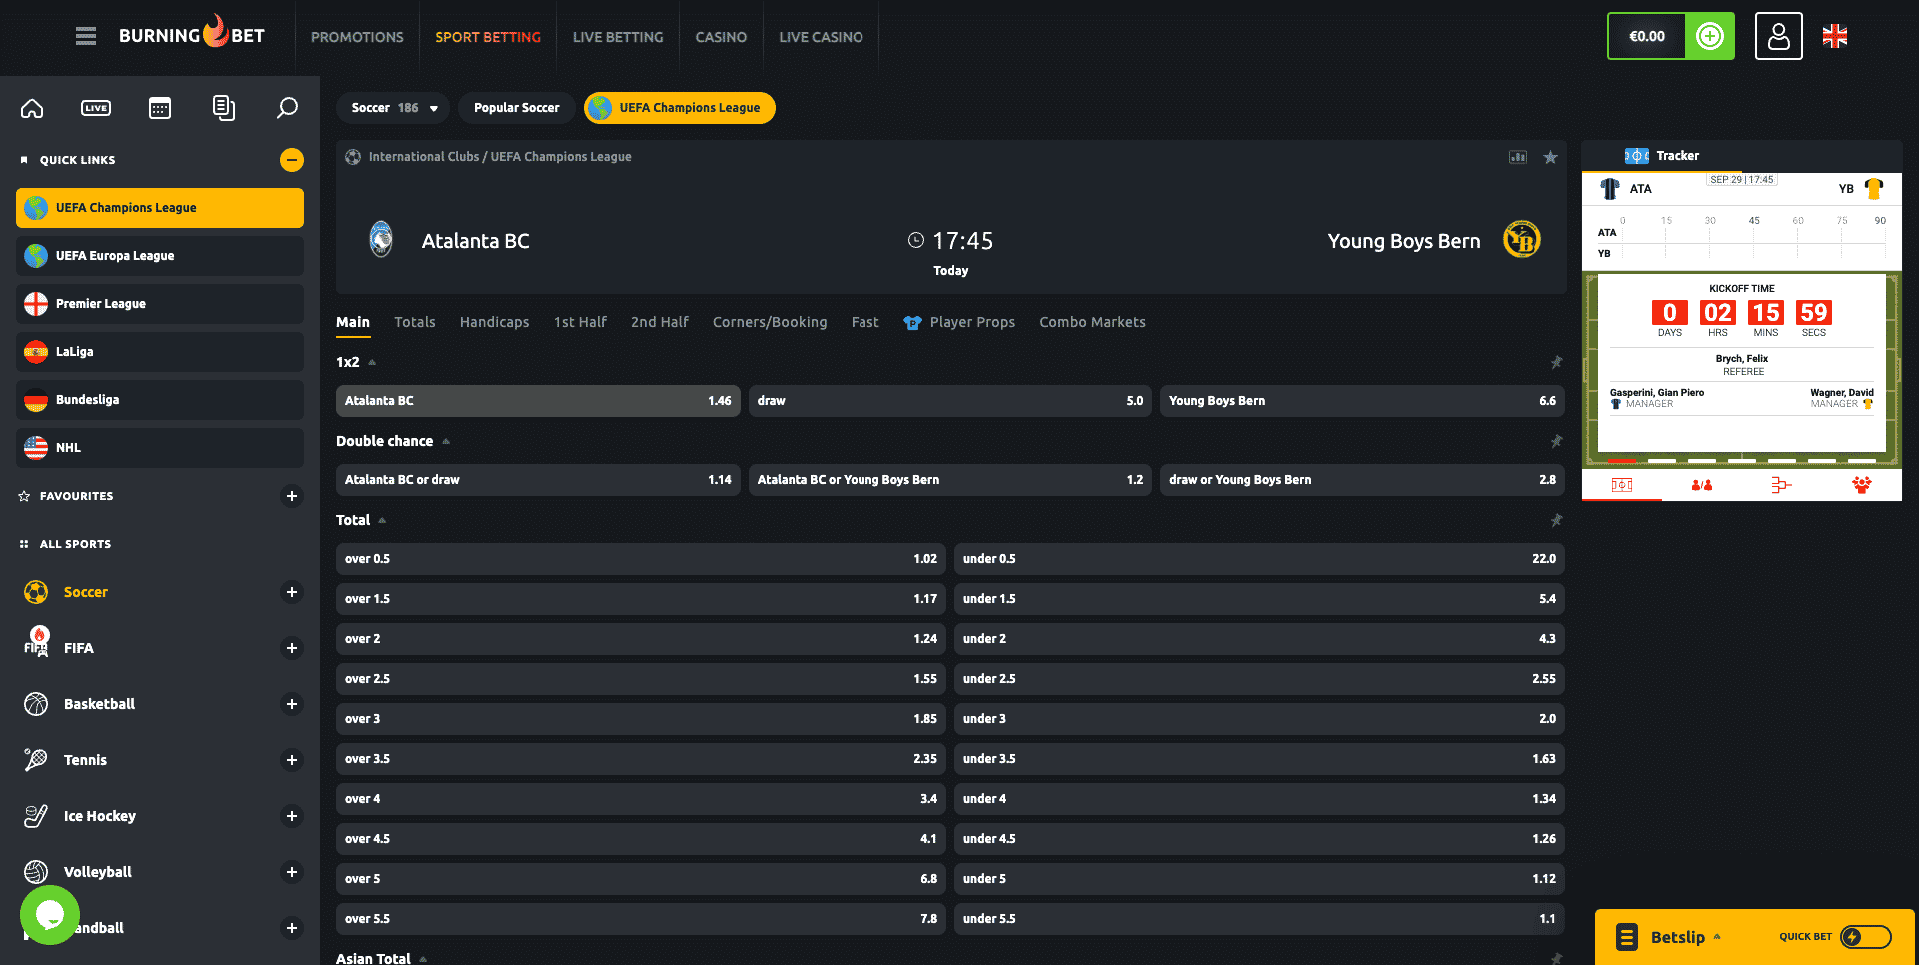1919x965 pixels.
Task: Open Premier League quick link
Action: [x=160, y=304]
